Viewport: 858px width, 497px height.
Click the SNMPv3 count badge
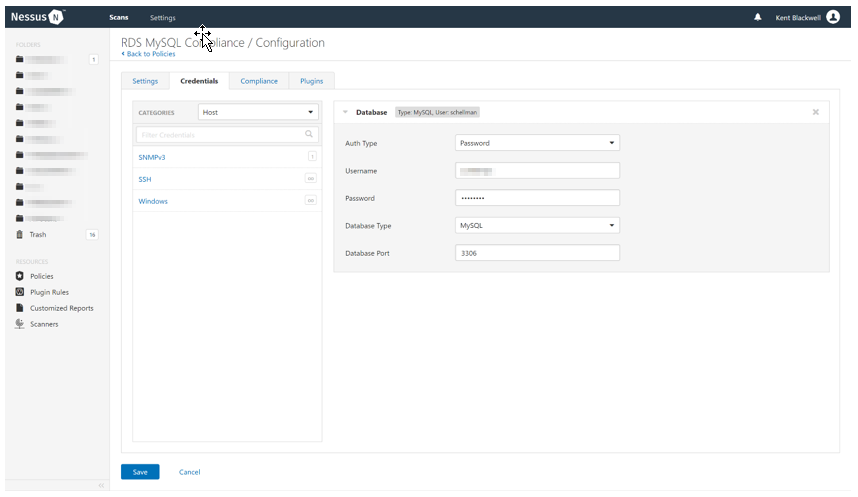tap(312, 157)
